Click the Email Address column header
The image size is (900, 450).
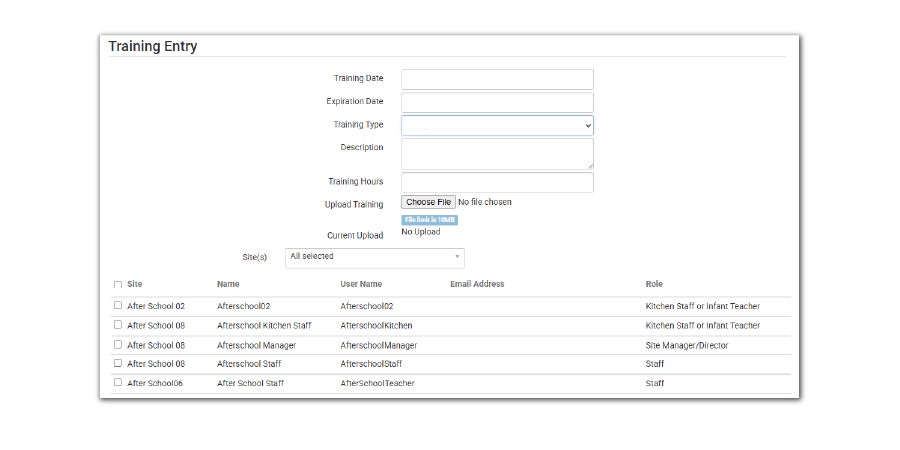pyautogui.click(x=477, y=285)
